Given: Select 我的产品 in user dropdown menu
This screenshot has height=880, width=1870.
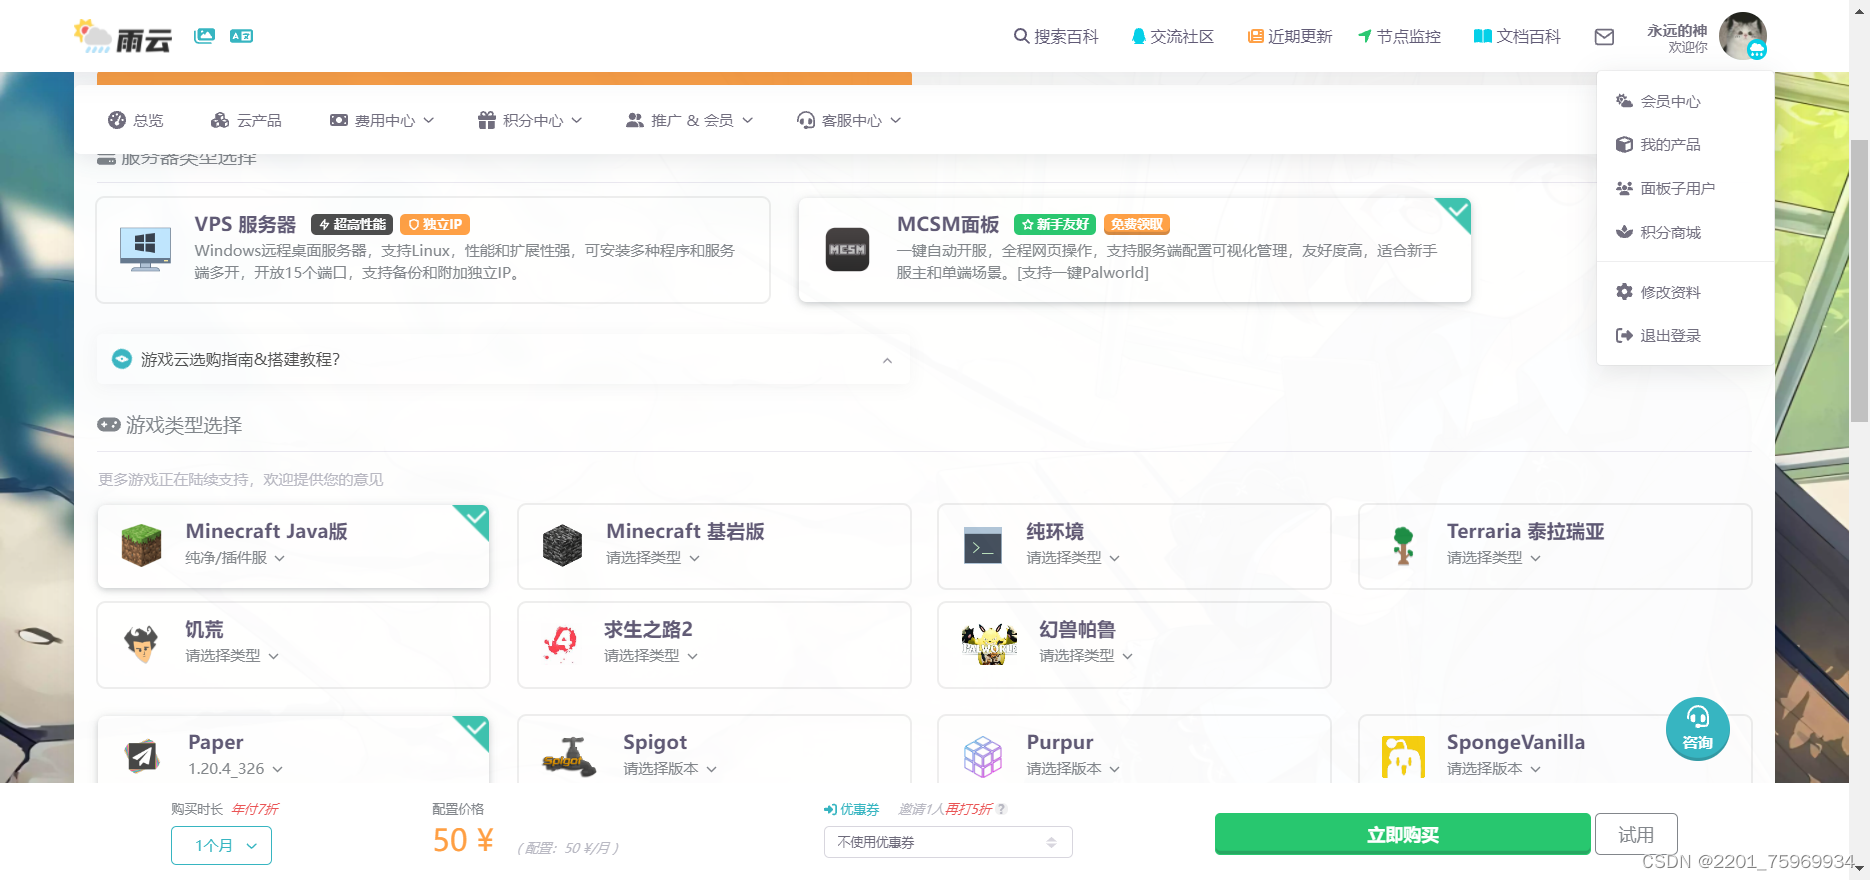Looking at the screenshot, I should pyautogui.click(x=1685, y=145).
